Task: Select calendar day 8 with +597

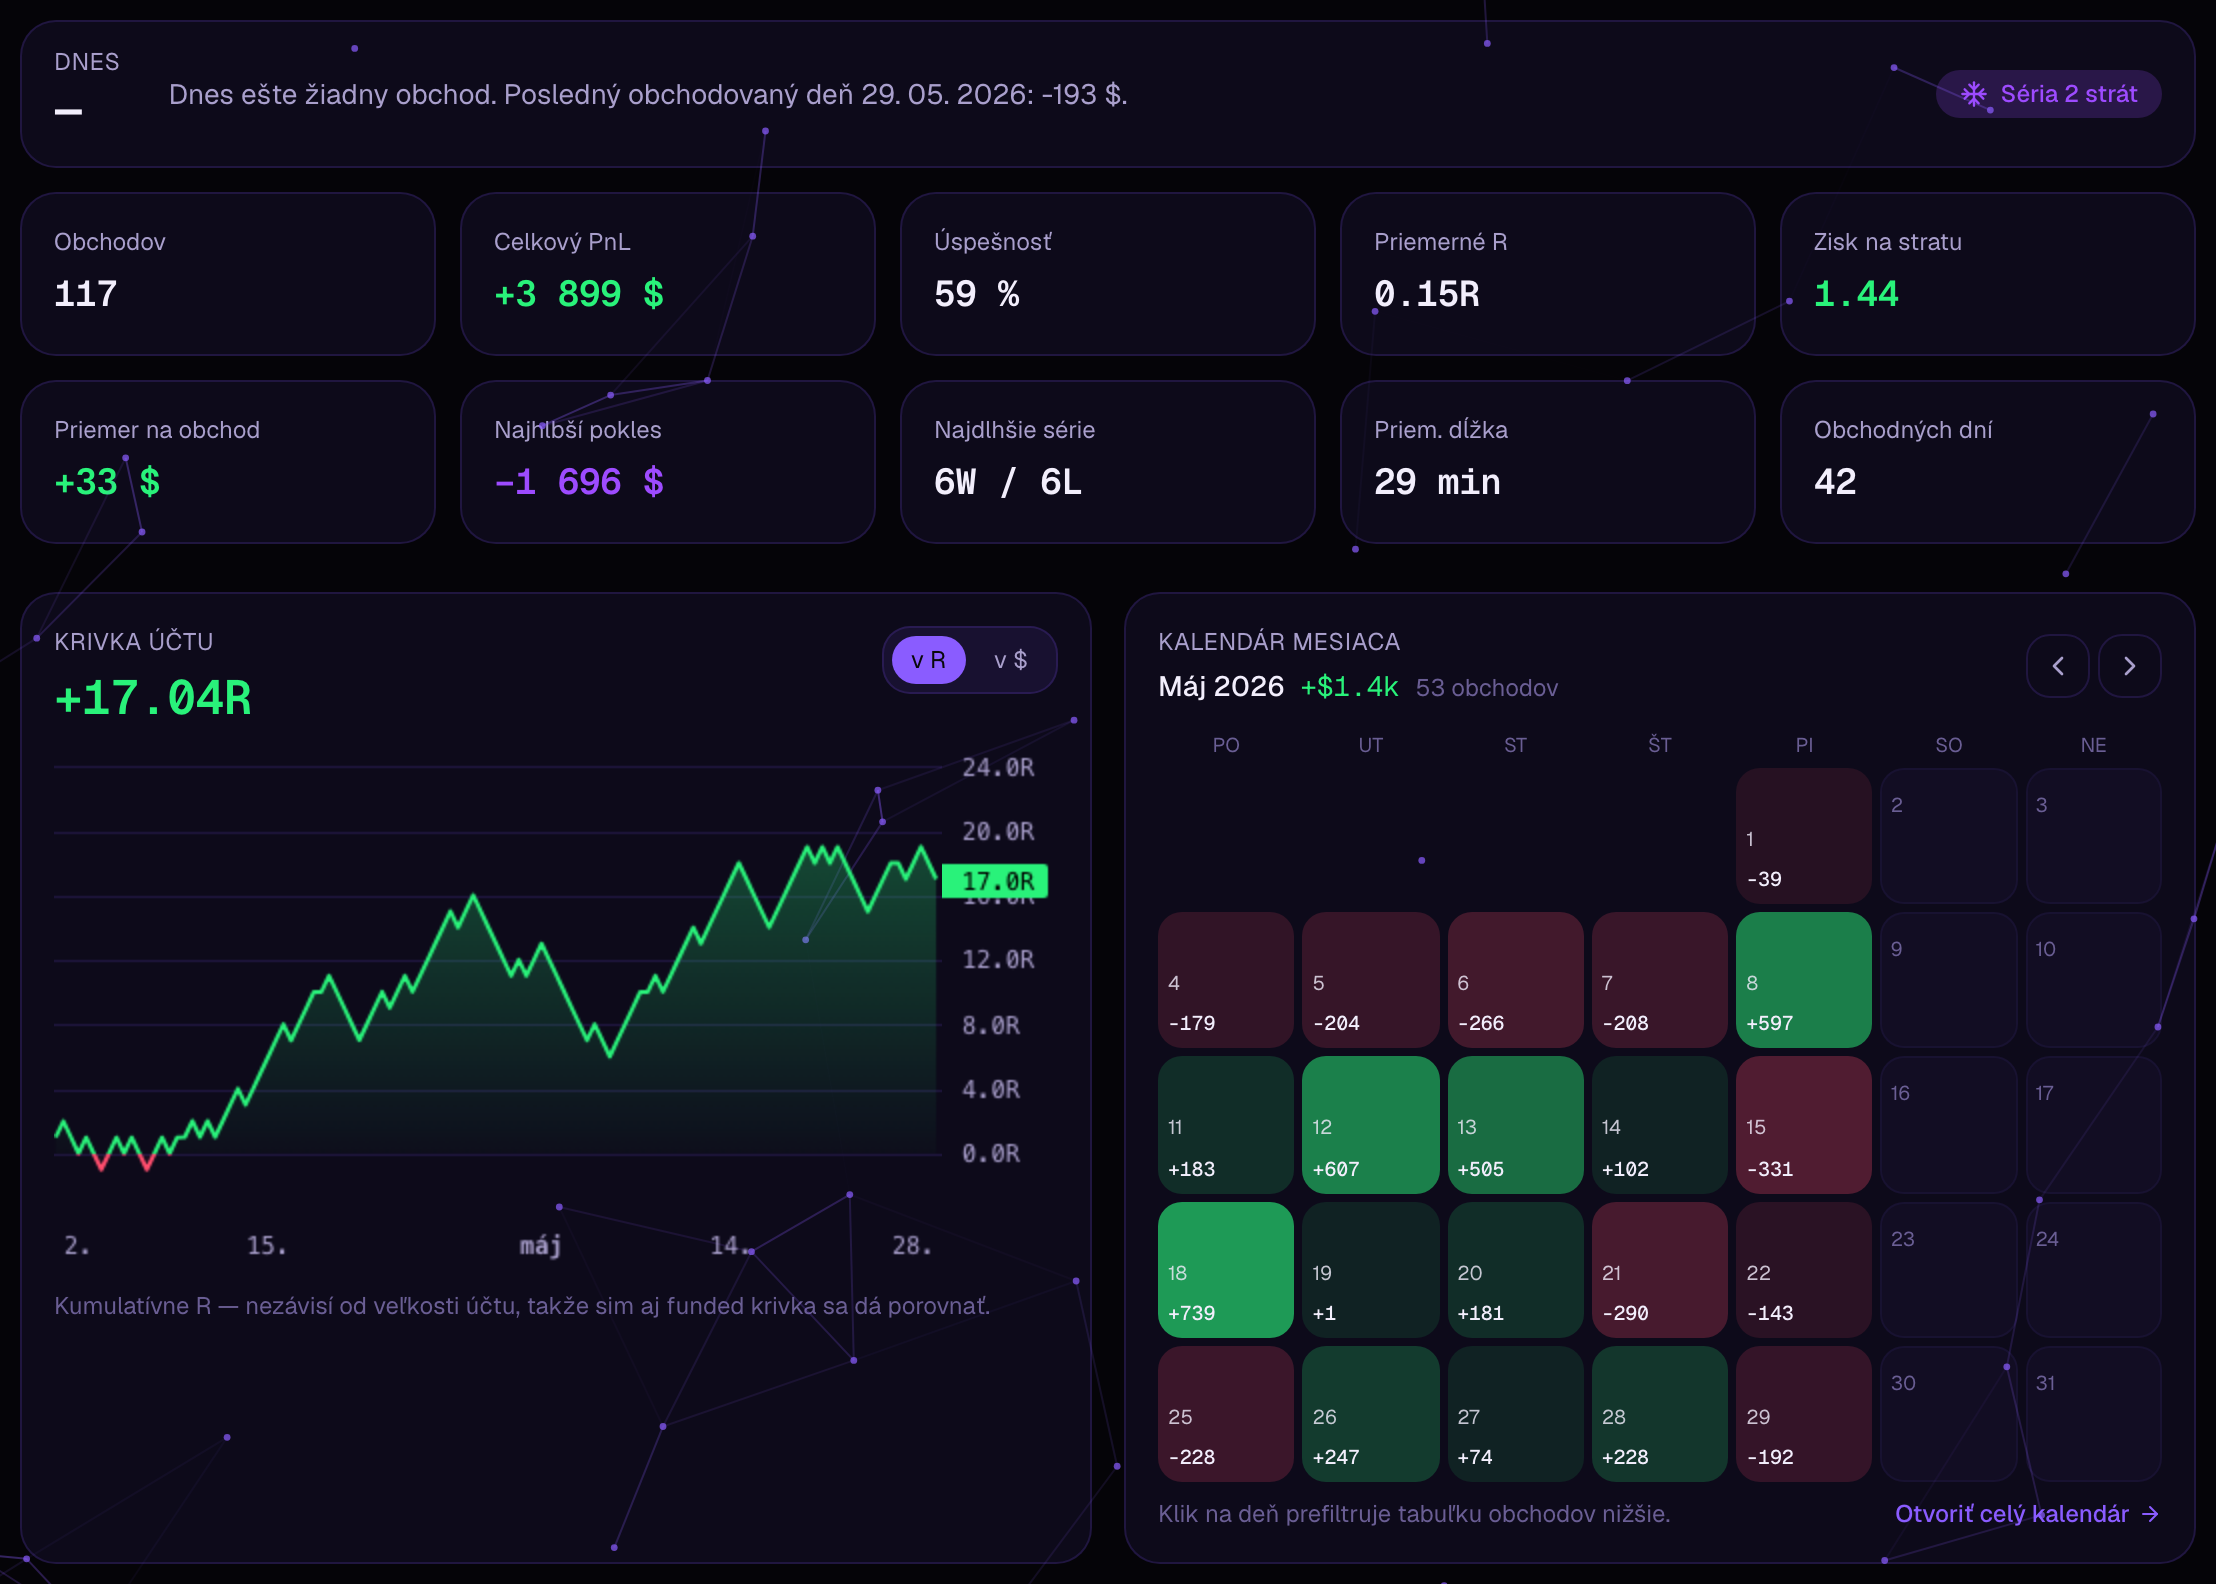Action: tap(1804, 980)
